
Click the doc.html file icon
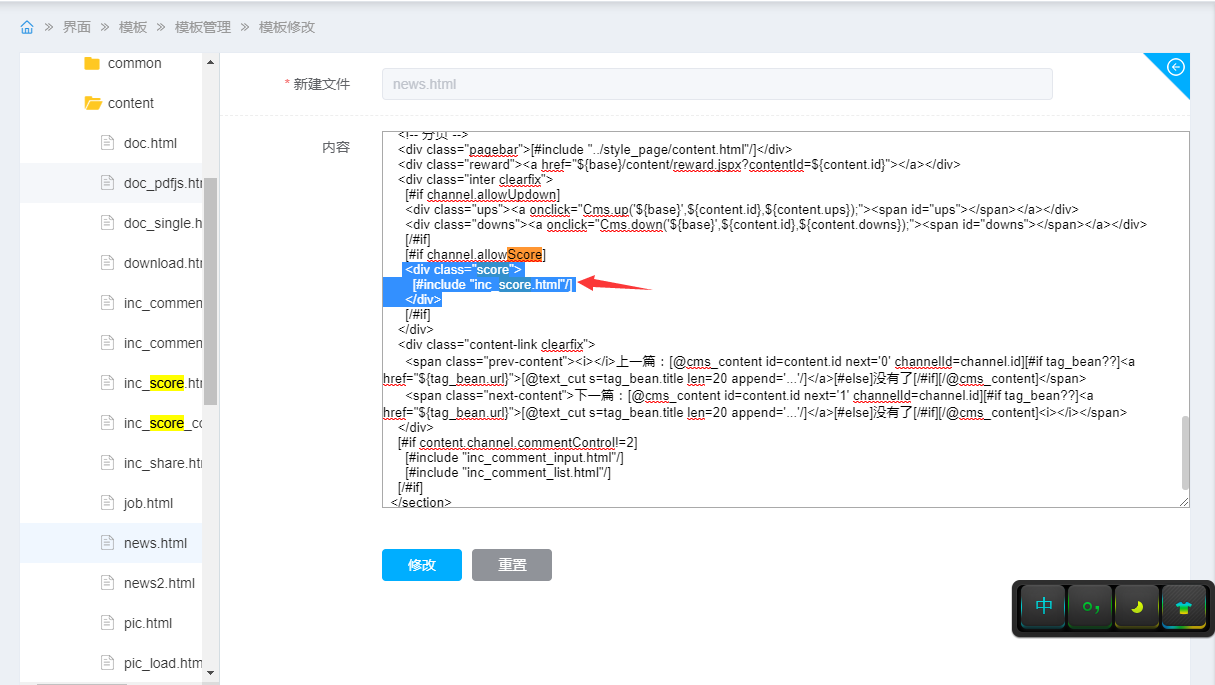click(108, 143)
